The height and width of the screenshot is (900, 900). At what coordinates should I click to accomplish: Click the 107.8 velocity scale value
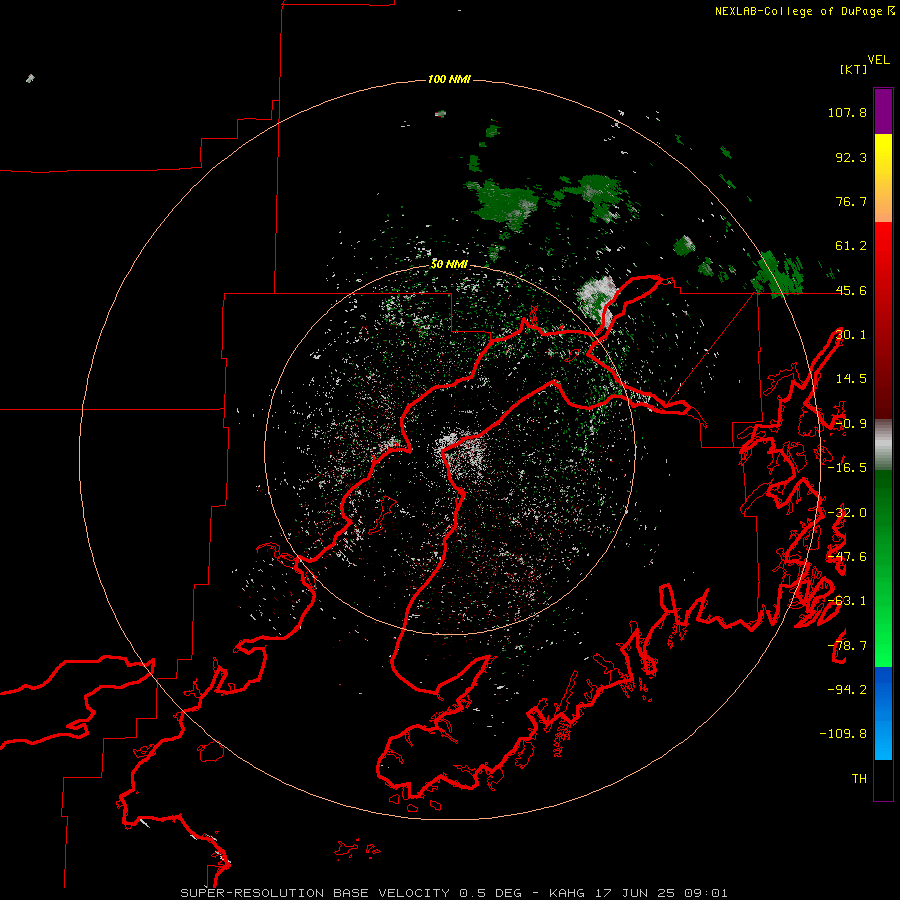tap(847, 112)
